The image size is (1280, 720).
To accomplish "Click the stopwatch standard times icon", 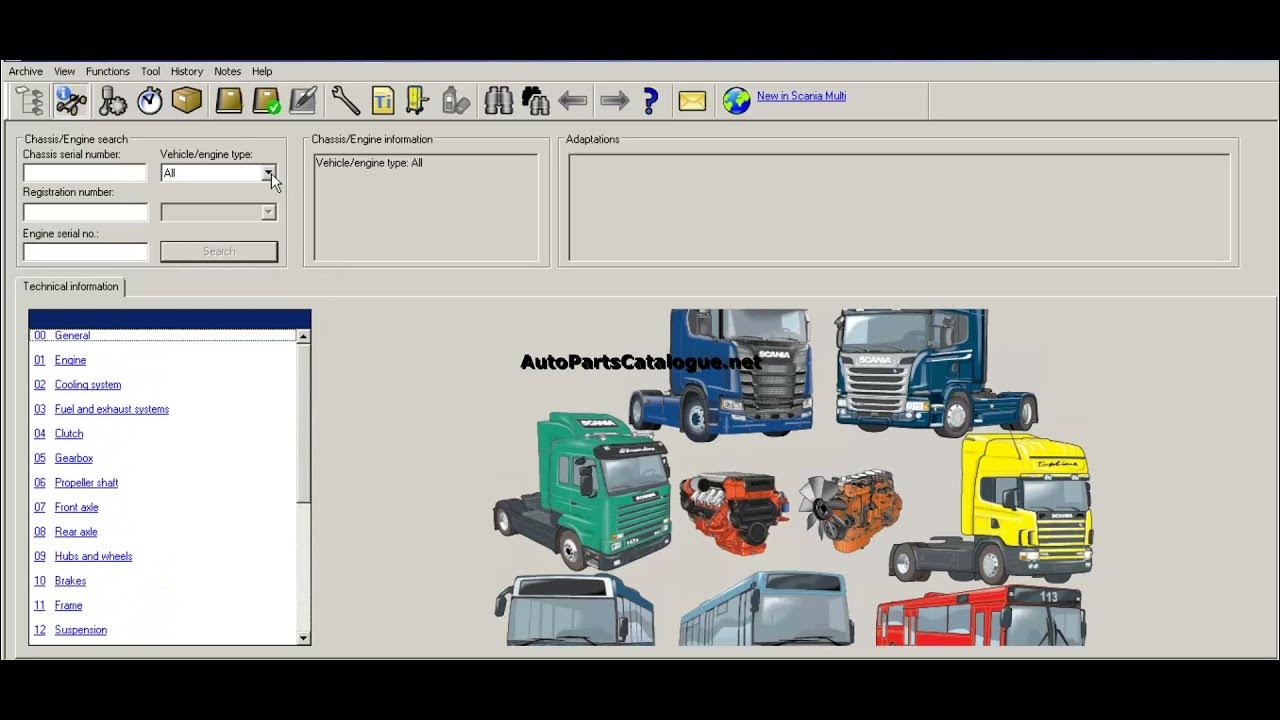I will point(150,100).
